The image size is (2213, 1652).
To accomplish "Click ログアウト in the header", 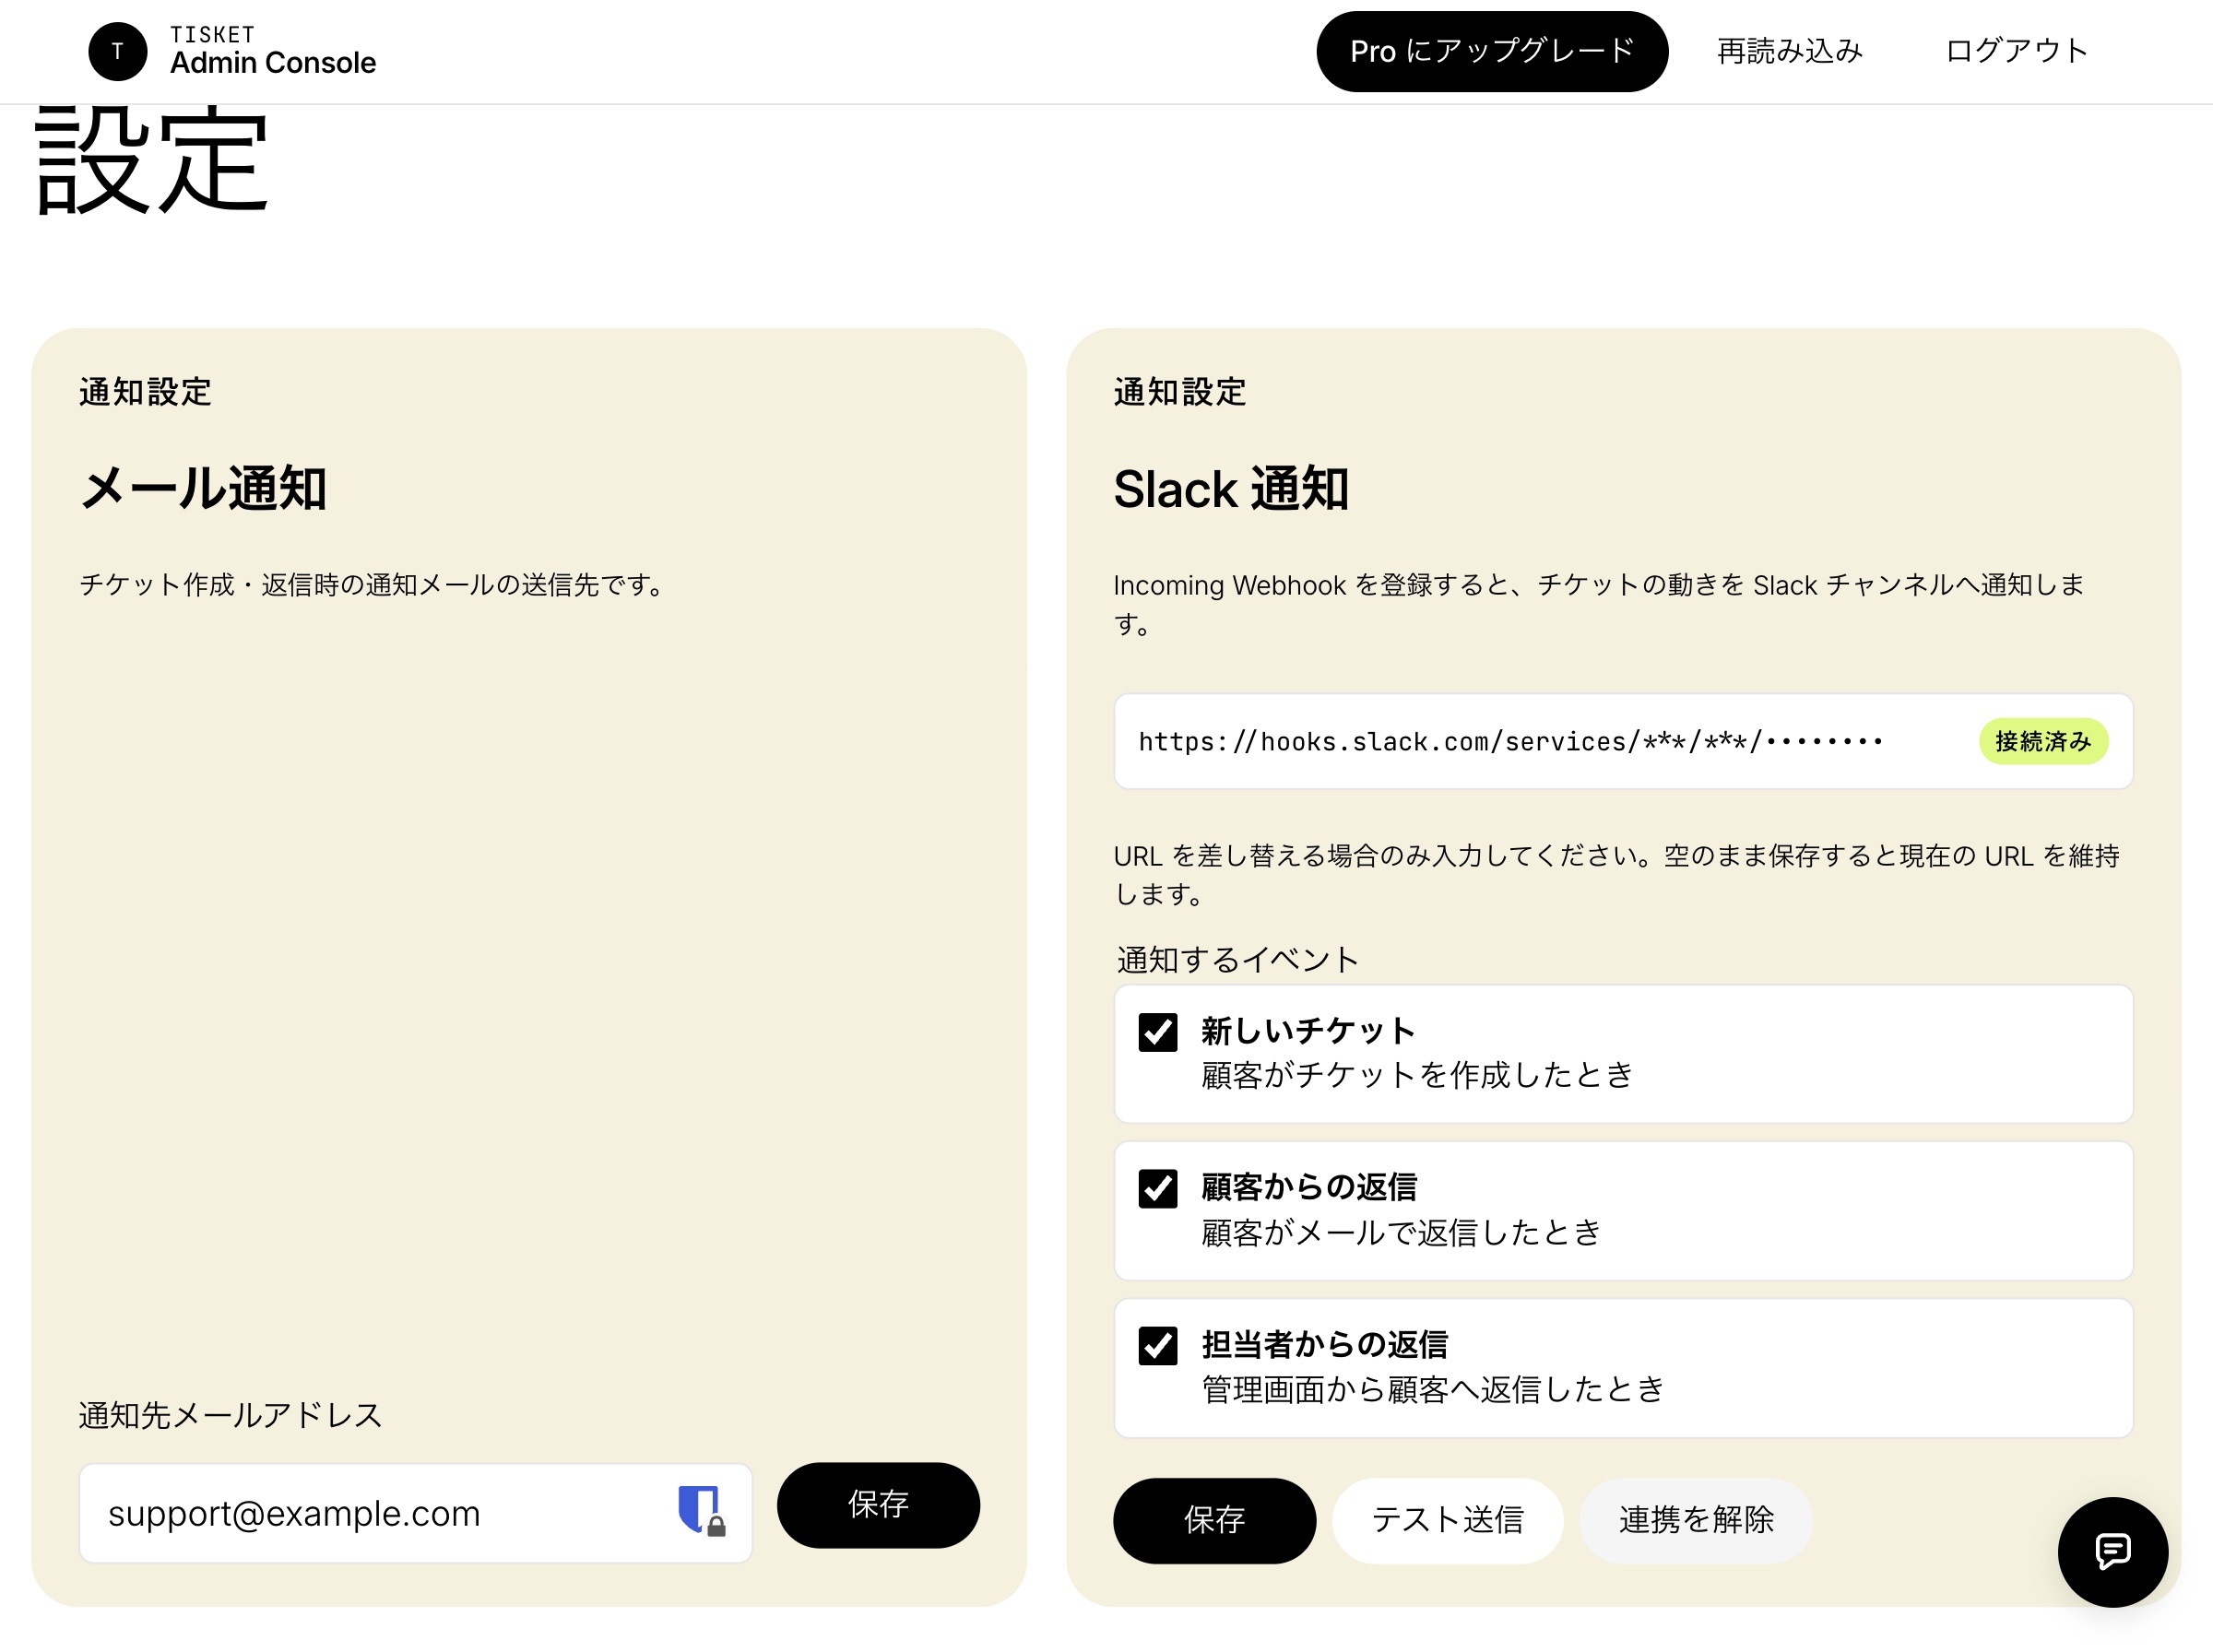I will 2017,51.
